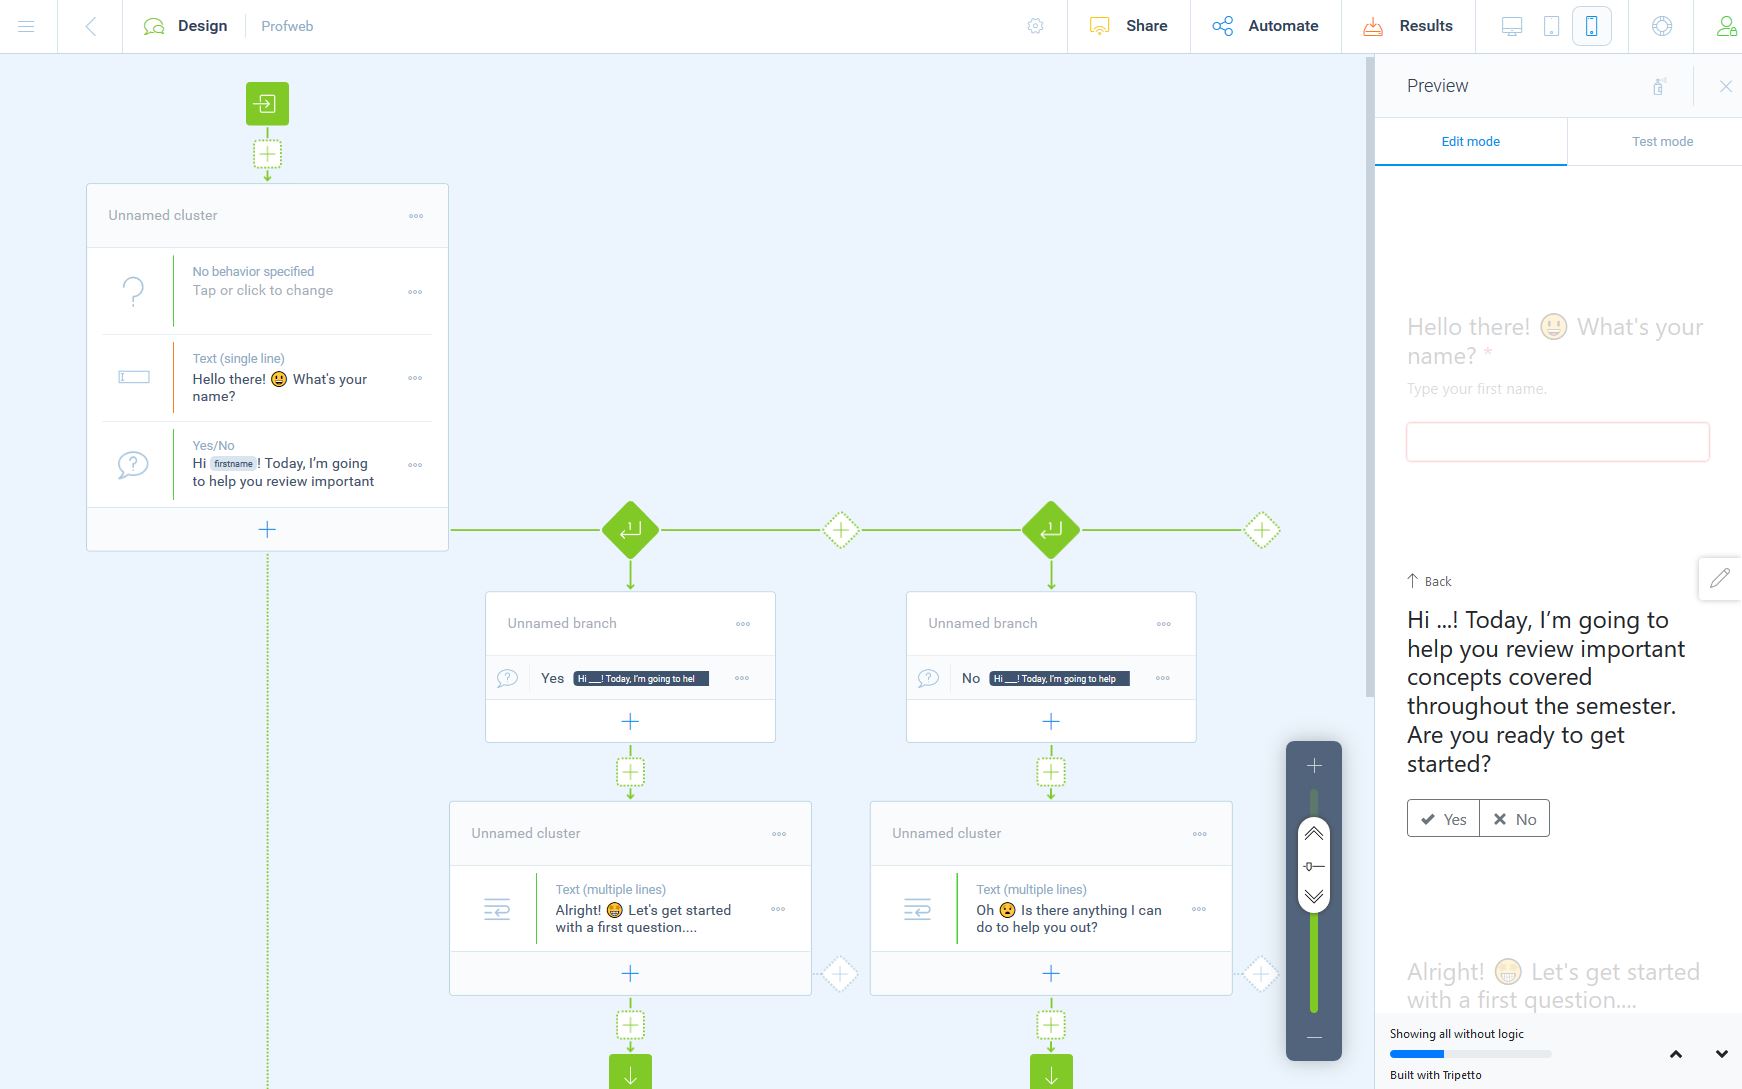This screenshot has width=1742, height=1089.
Task: Click the preview clear spray icon
Action: click(x=1659, y=87)
